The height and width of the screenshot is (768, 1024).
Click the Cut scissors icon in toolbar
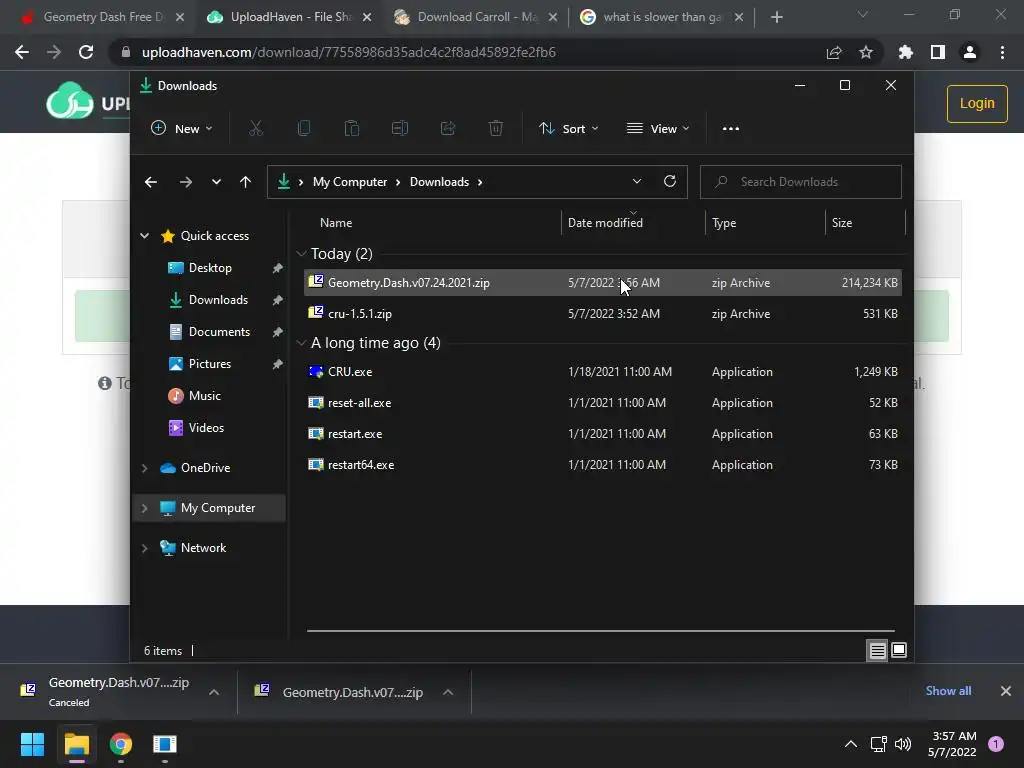click(x=256, y=129)
